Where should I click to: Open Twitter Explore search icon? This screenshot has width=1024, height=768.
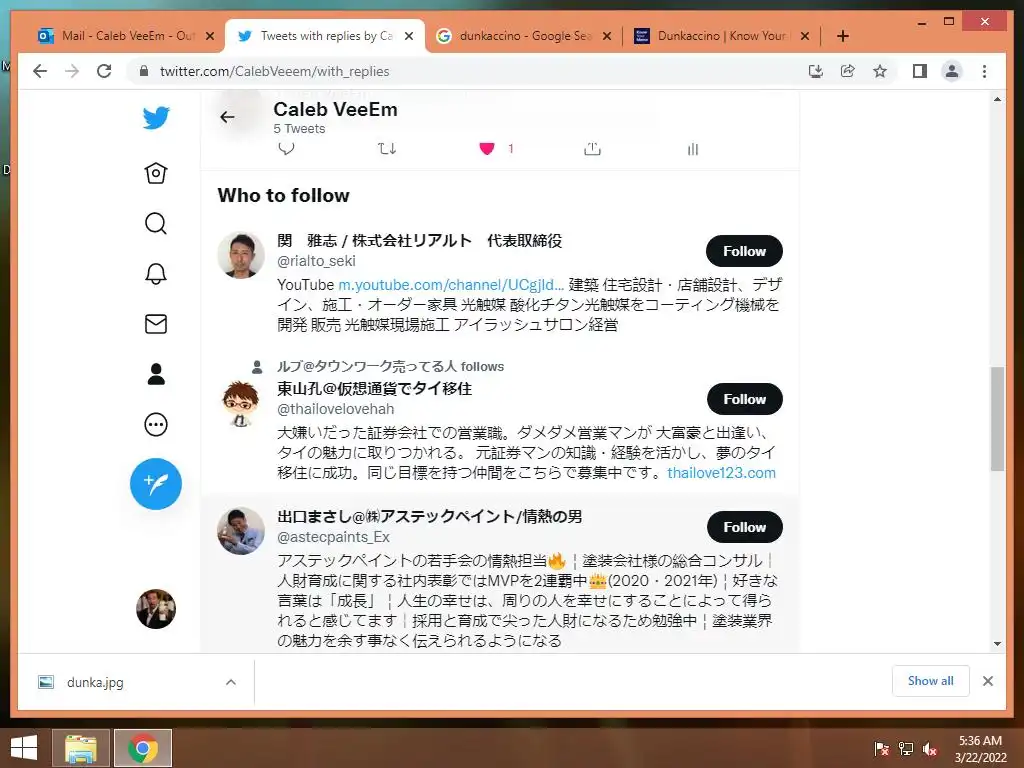(x=155, y=223)
